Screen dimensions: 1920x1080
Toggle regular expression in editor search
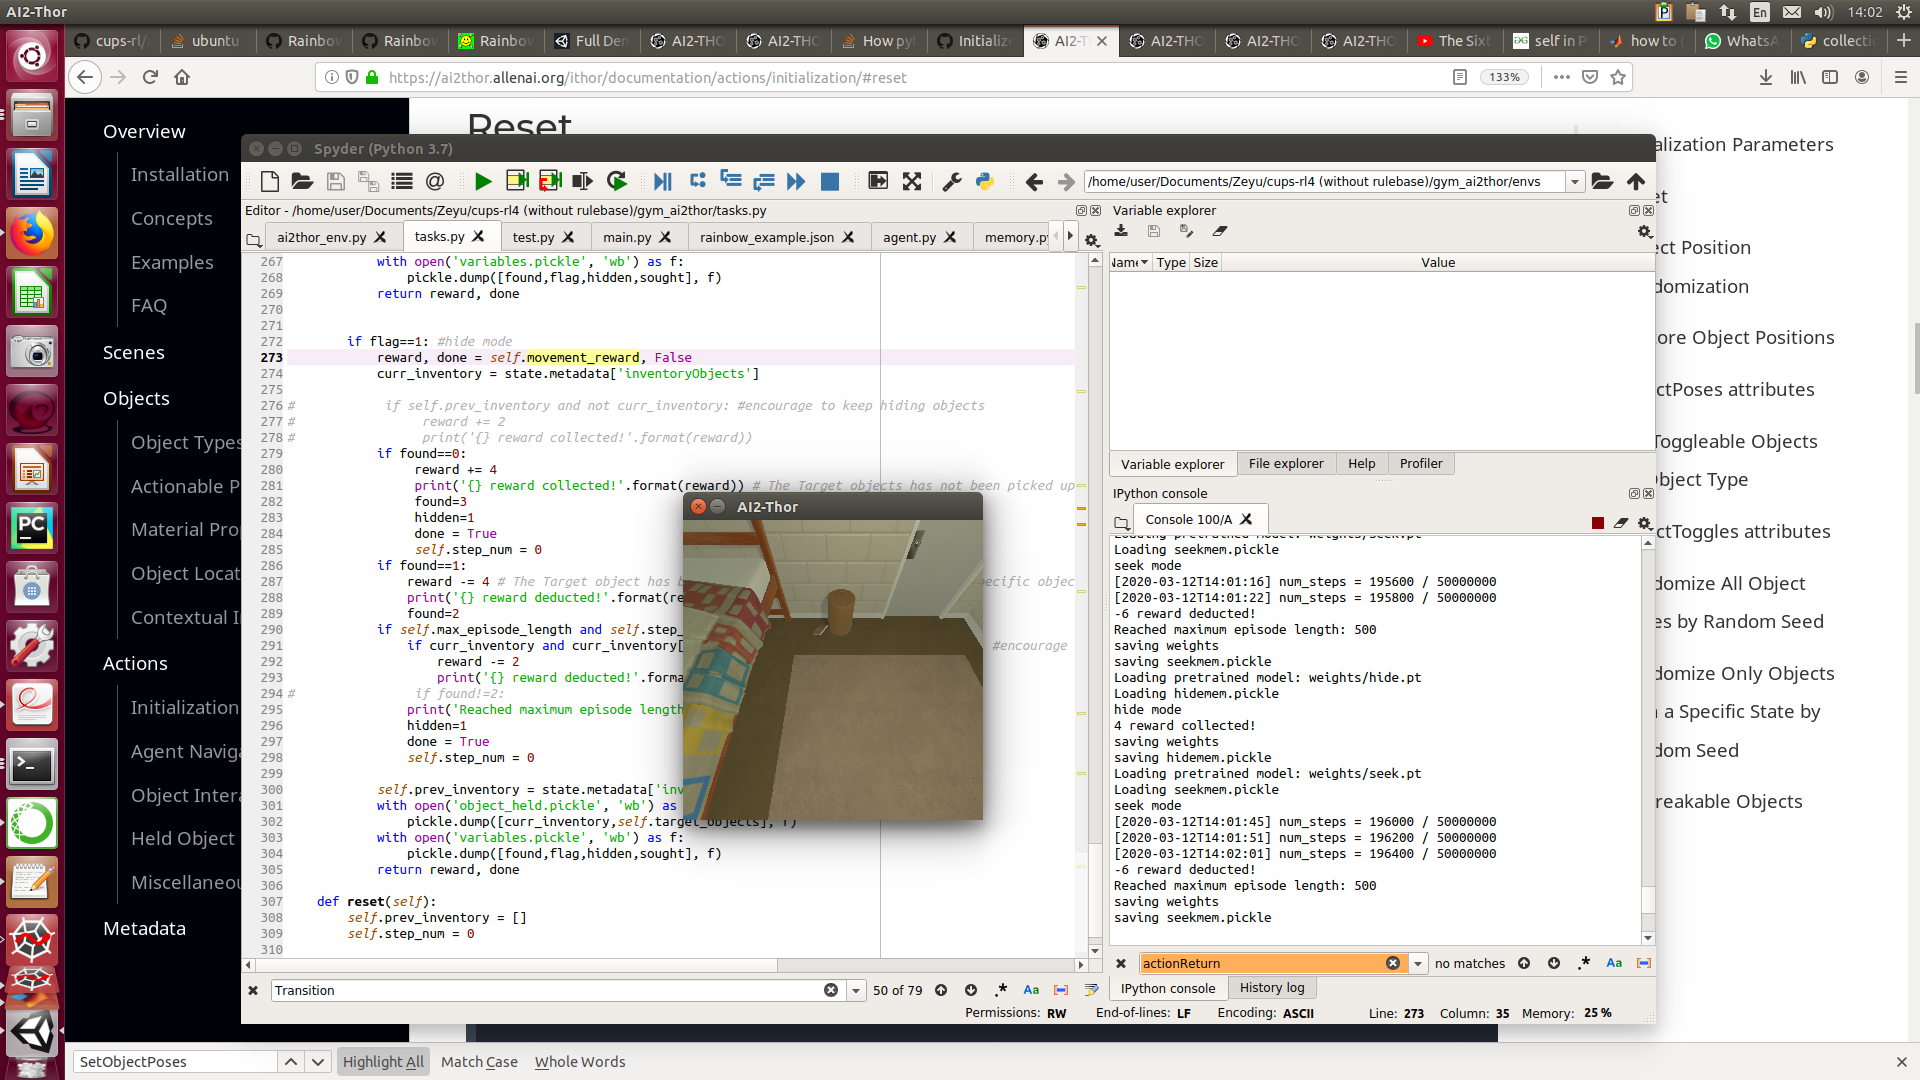(x=1001, y=990)
